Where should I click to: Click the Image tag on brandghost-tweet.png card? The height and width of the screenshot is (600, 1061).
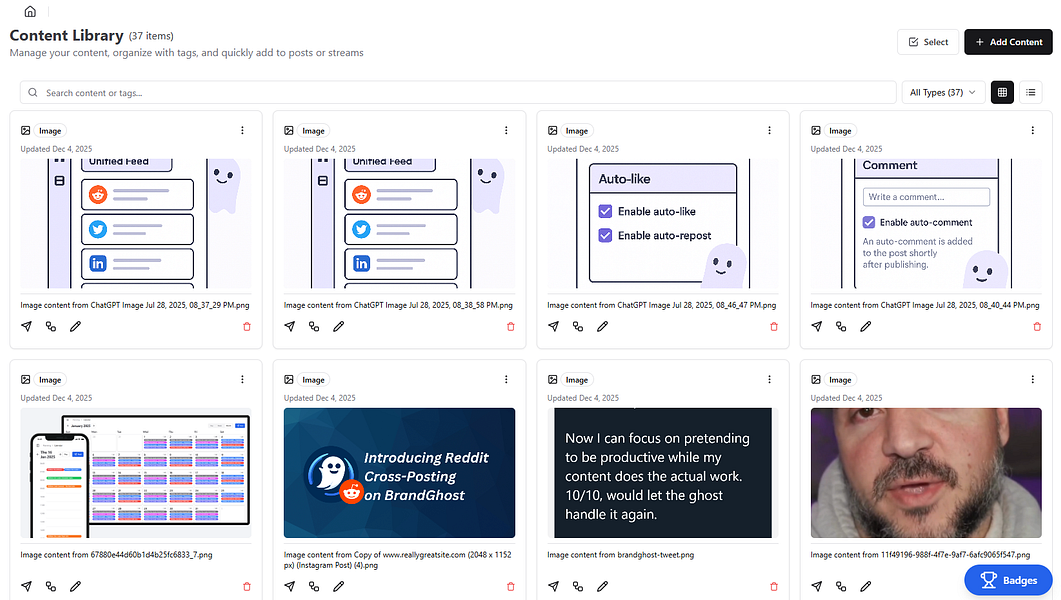click(x=577, y=379)
